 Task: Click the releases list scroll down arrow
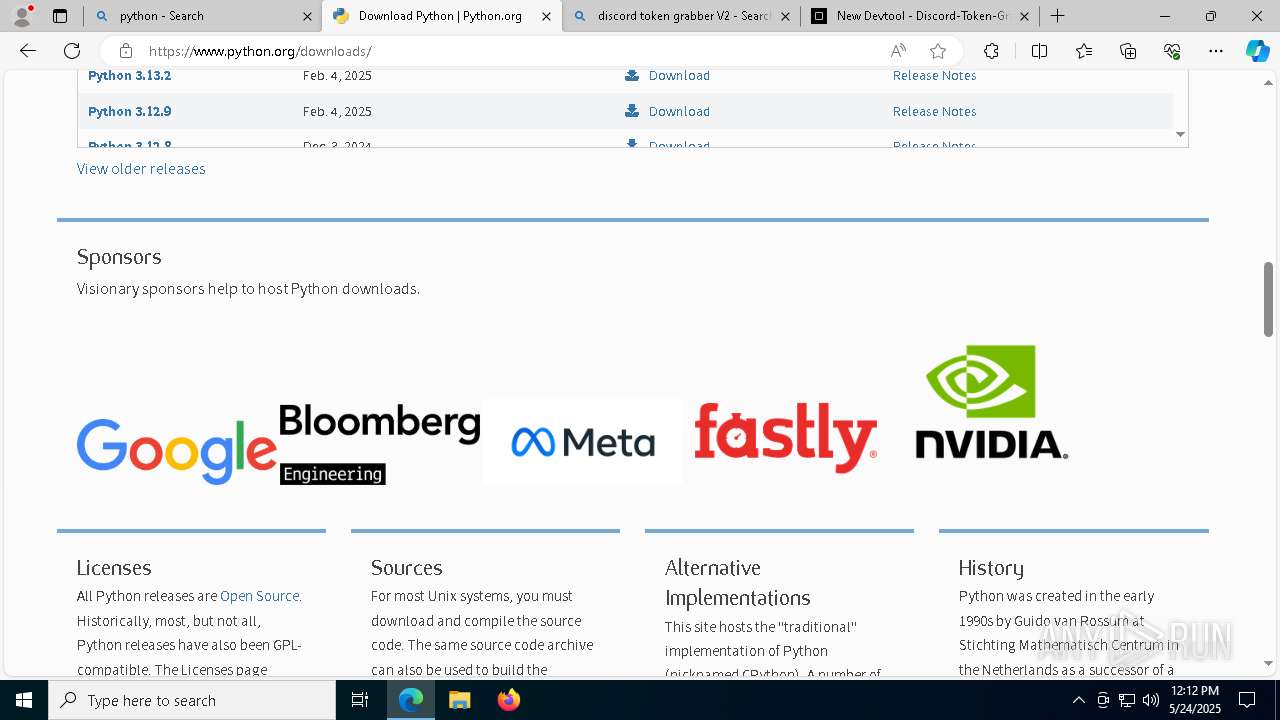point(1180,134)
